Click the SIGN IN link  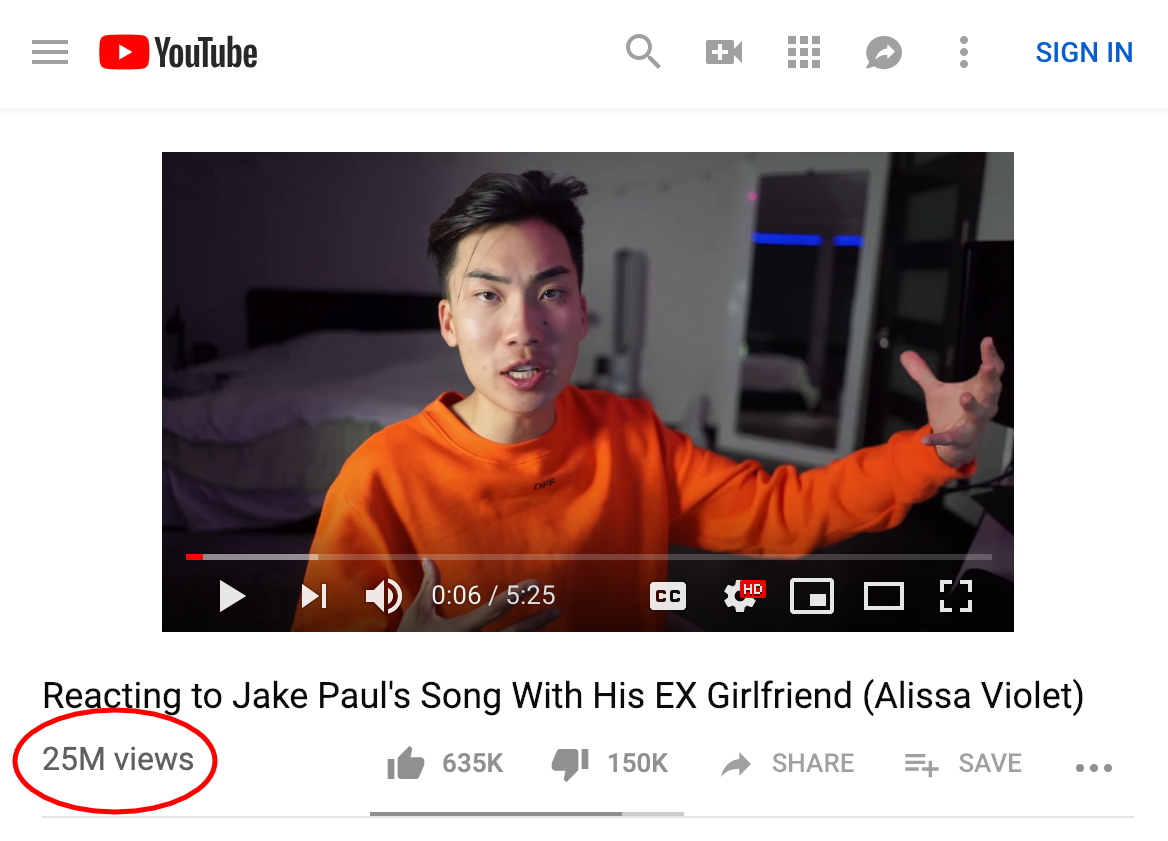pos(1084,53)
